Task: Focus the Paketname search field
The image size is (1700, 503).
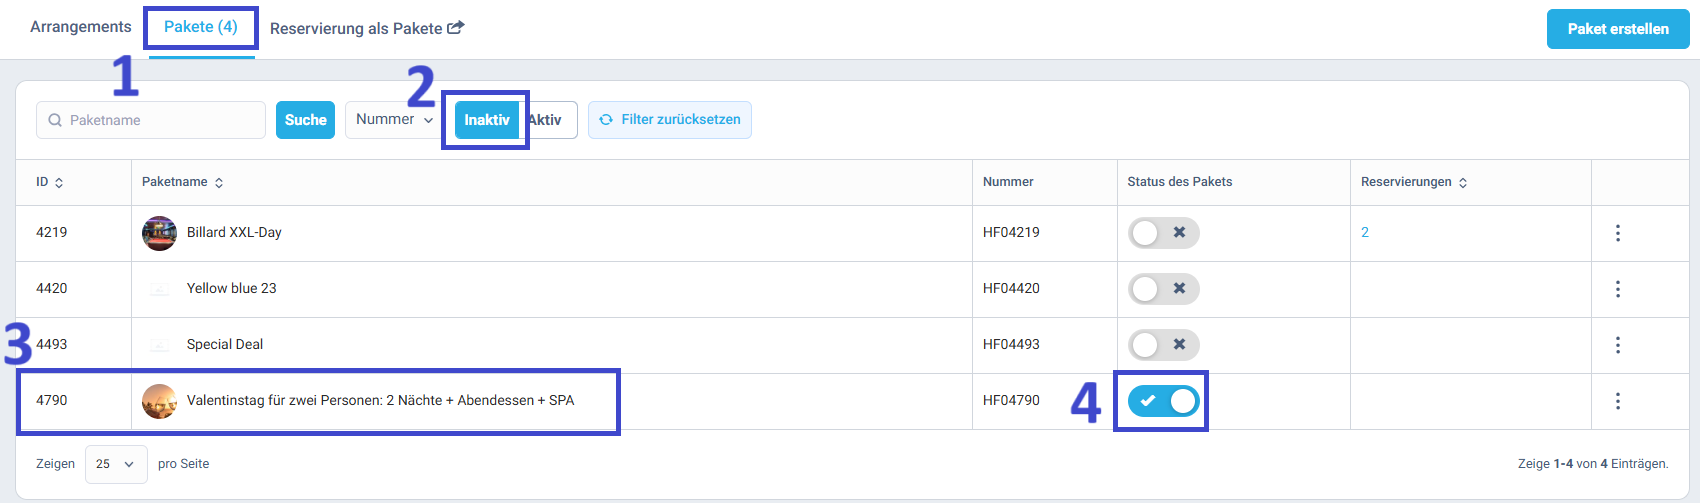Action: tap(151, 120)
